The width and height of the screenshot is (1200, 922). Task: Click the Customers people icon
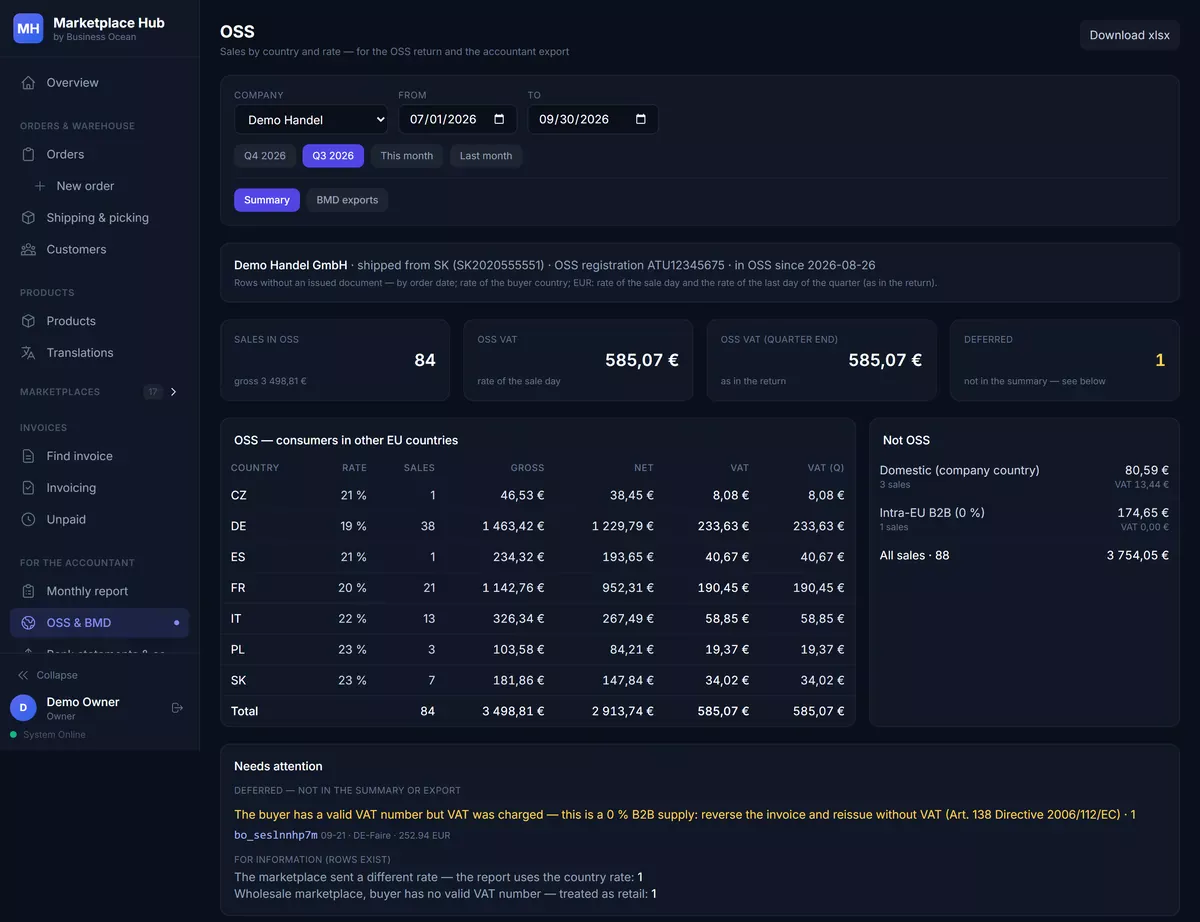click(x=28, y=249)
